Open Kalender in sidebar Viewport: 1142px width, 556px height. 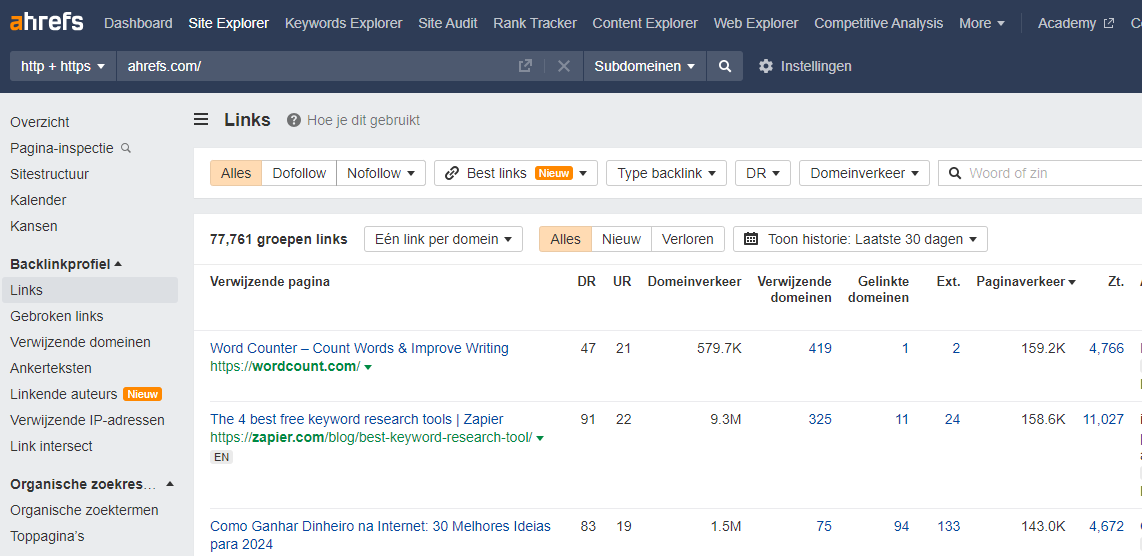pyautogui.click(x=38, y=200)
